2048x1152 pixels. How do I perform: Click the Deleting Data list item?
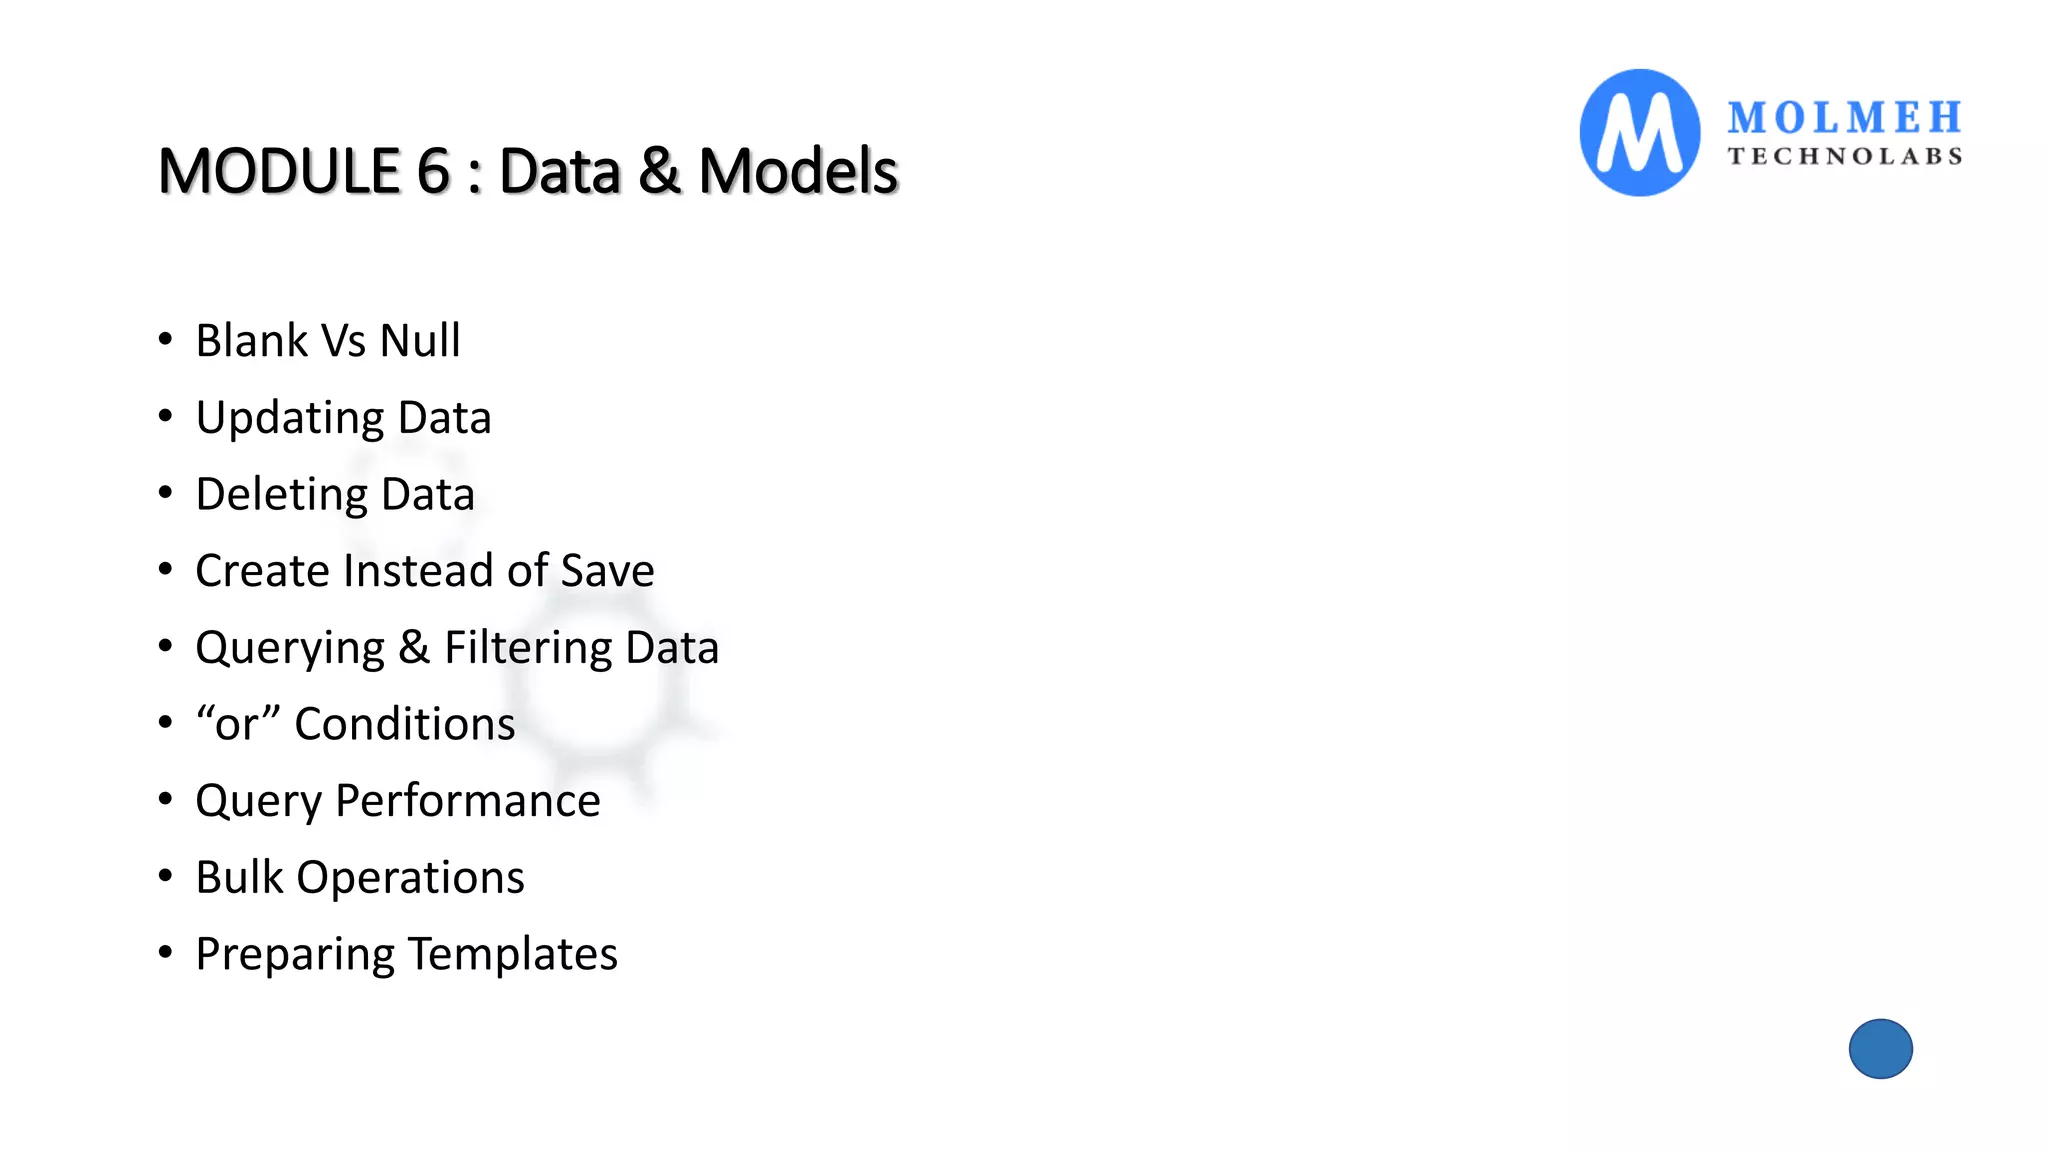(x=335, y=494)
